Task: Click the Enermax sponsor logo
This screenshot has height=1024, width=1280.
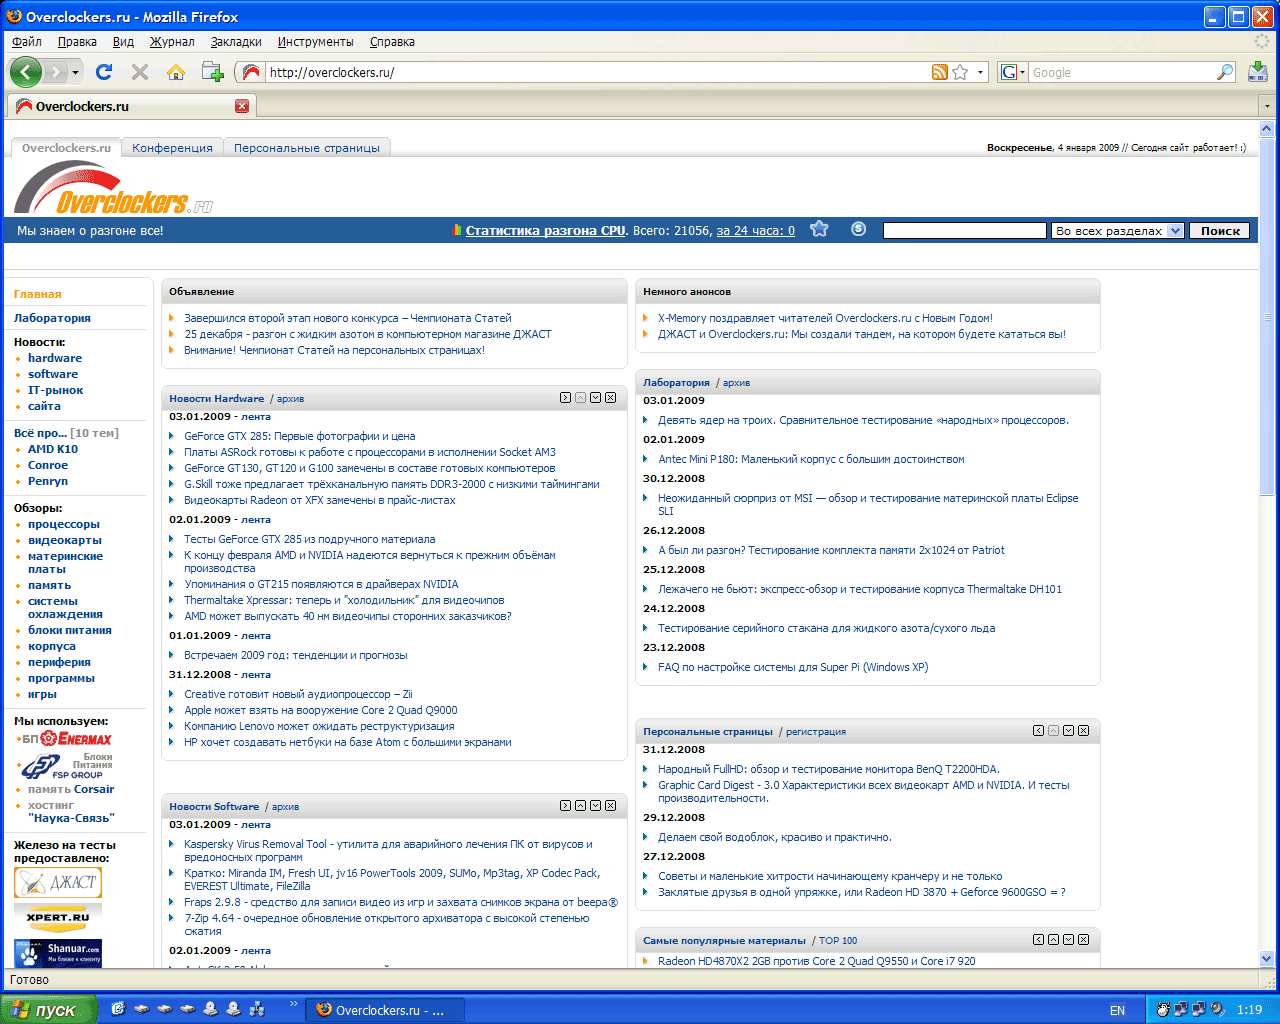Action: 77,739
